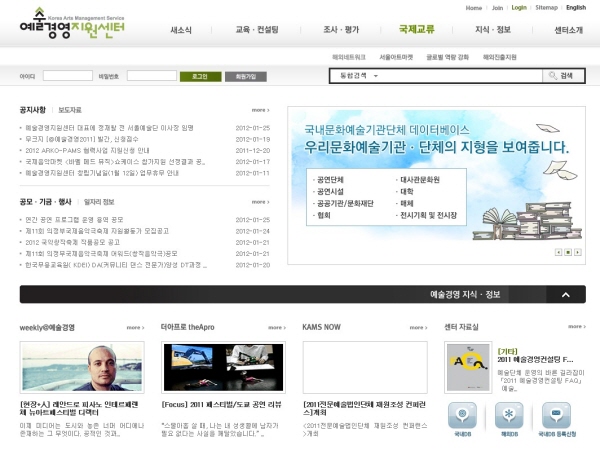This screenshot has height=455, width=600.
Task: Open the 조사·평가 menu
Action: [x=341, y=30]
